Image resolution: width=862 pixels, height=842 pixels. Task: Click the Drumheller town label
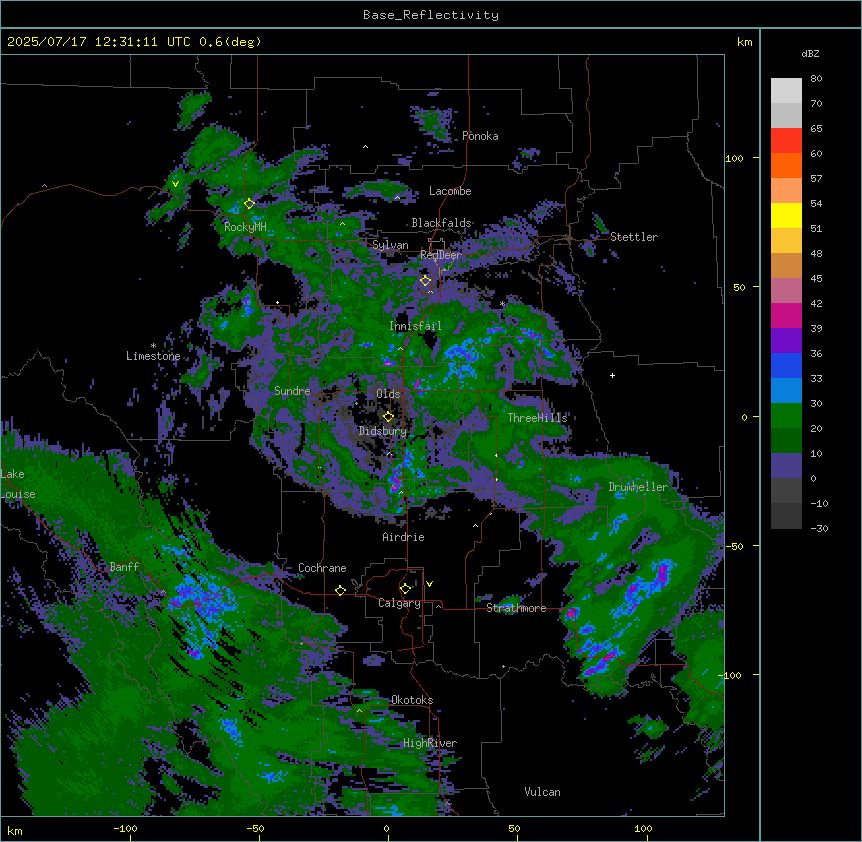coord(638,487)
